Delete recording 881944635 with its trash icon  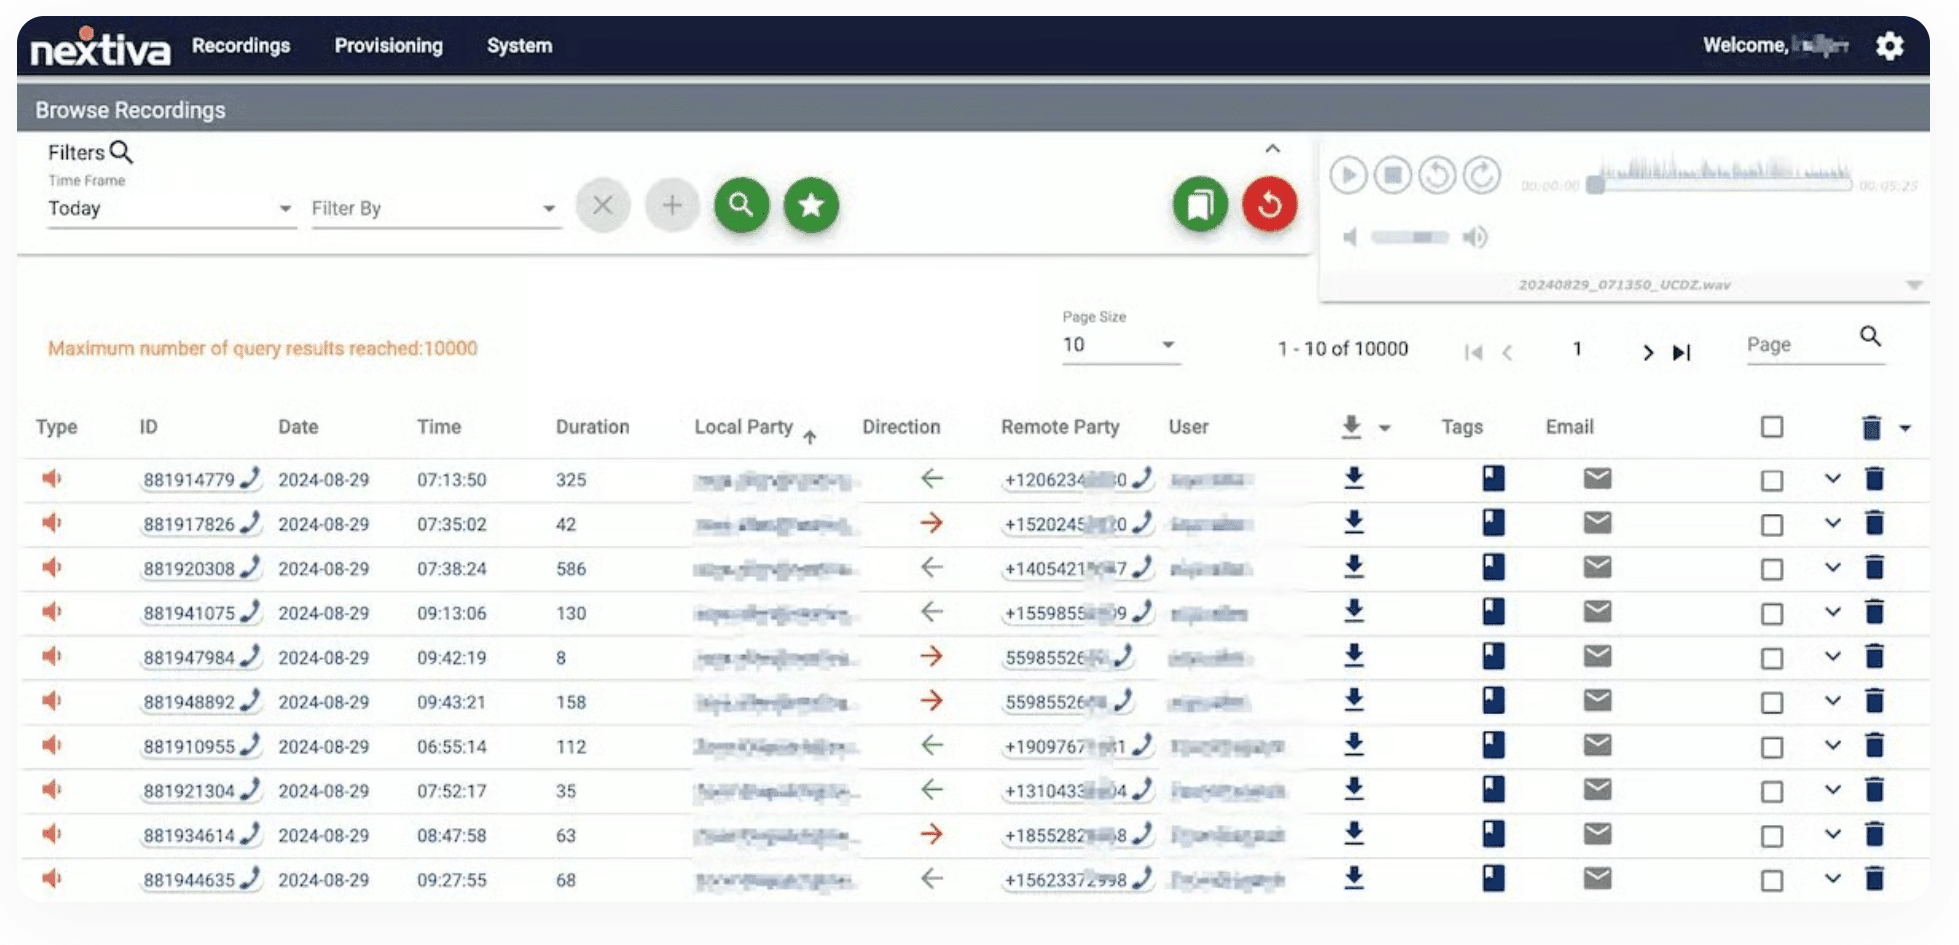[1874, 879]
